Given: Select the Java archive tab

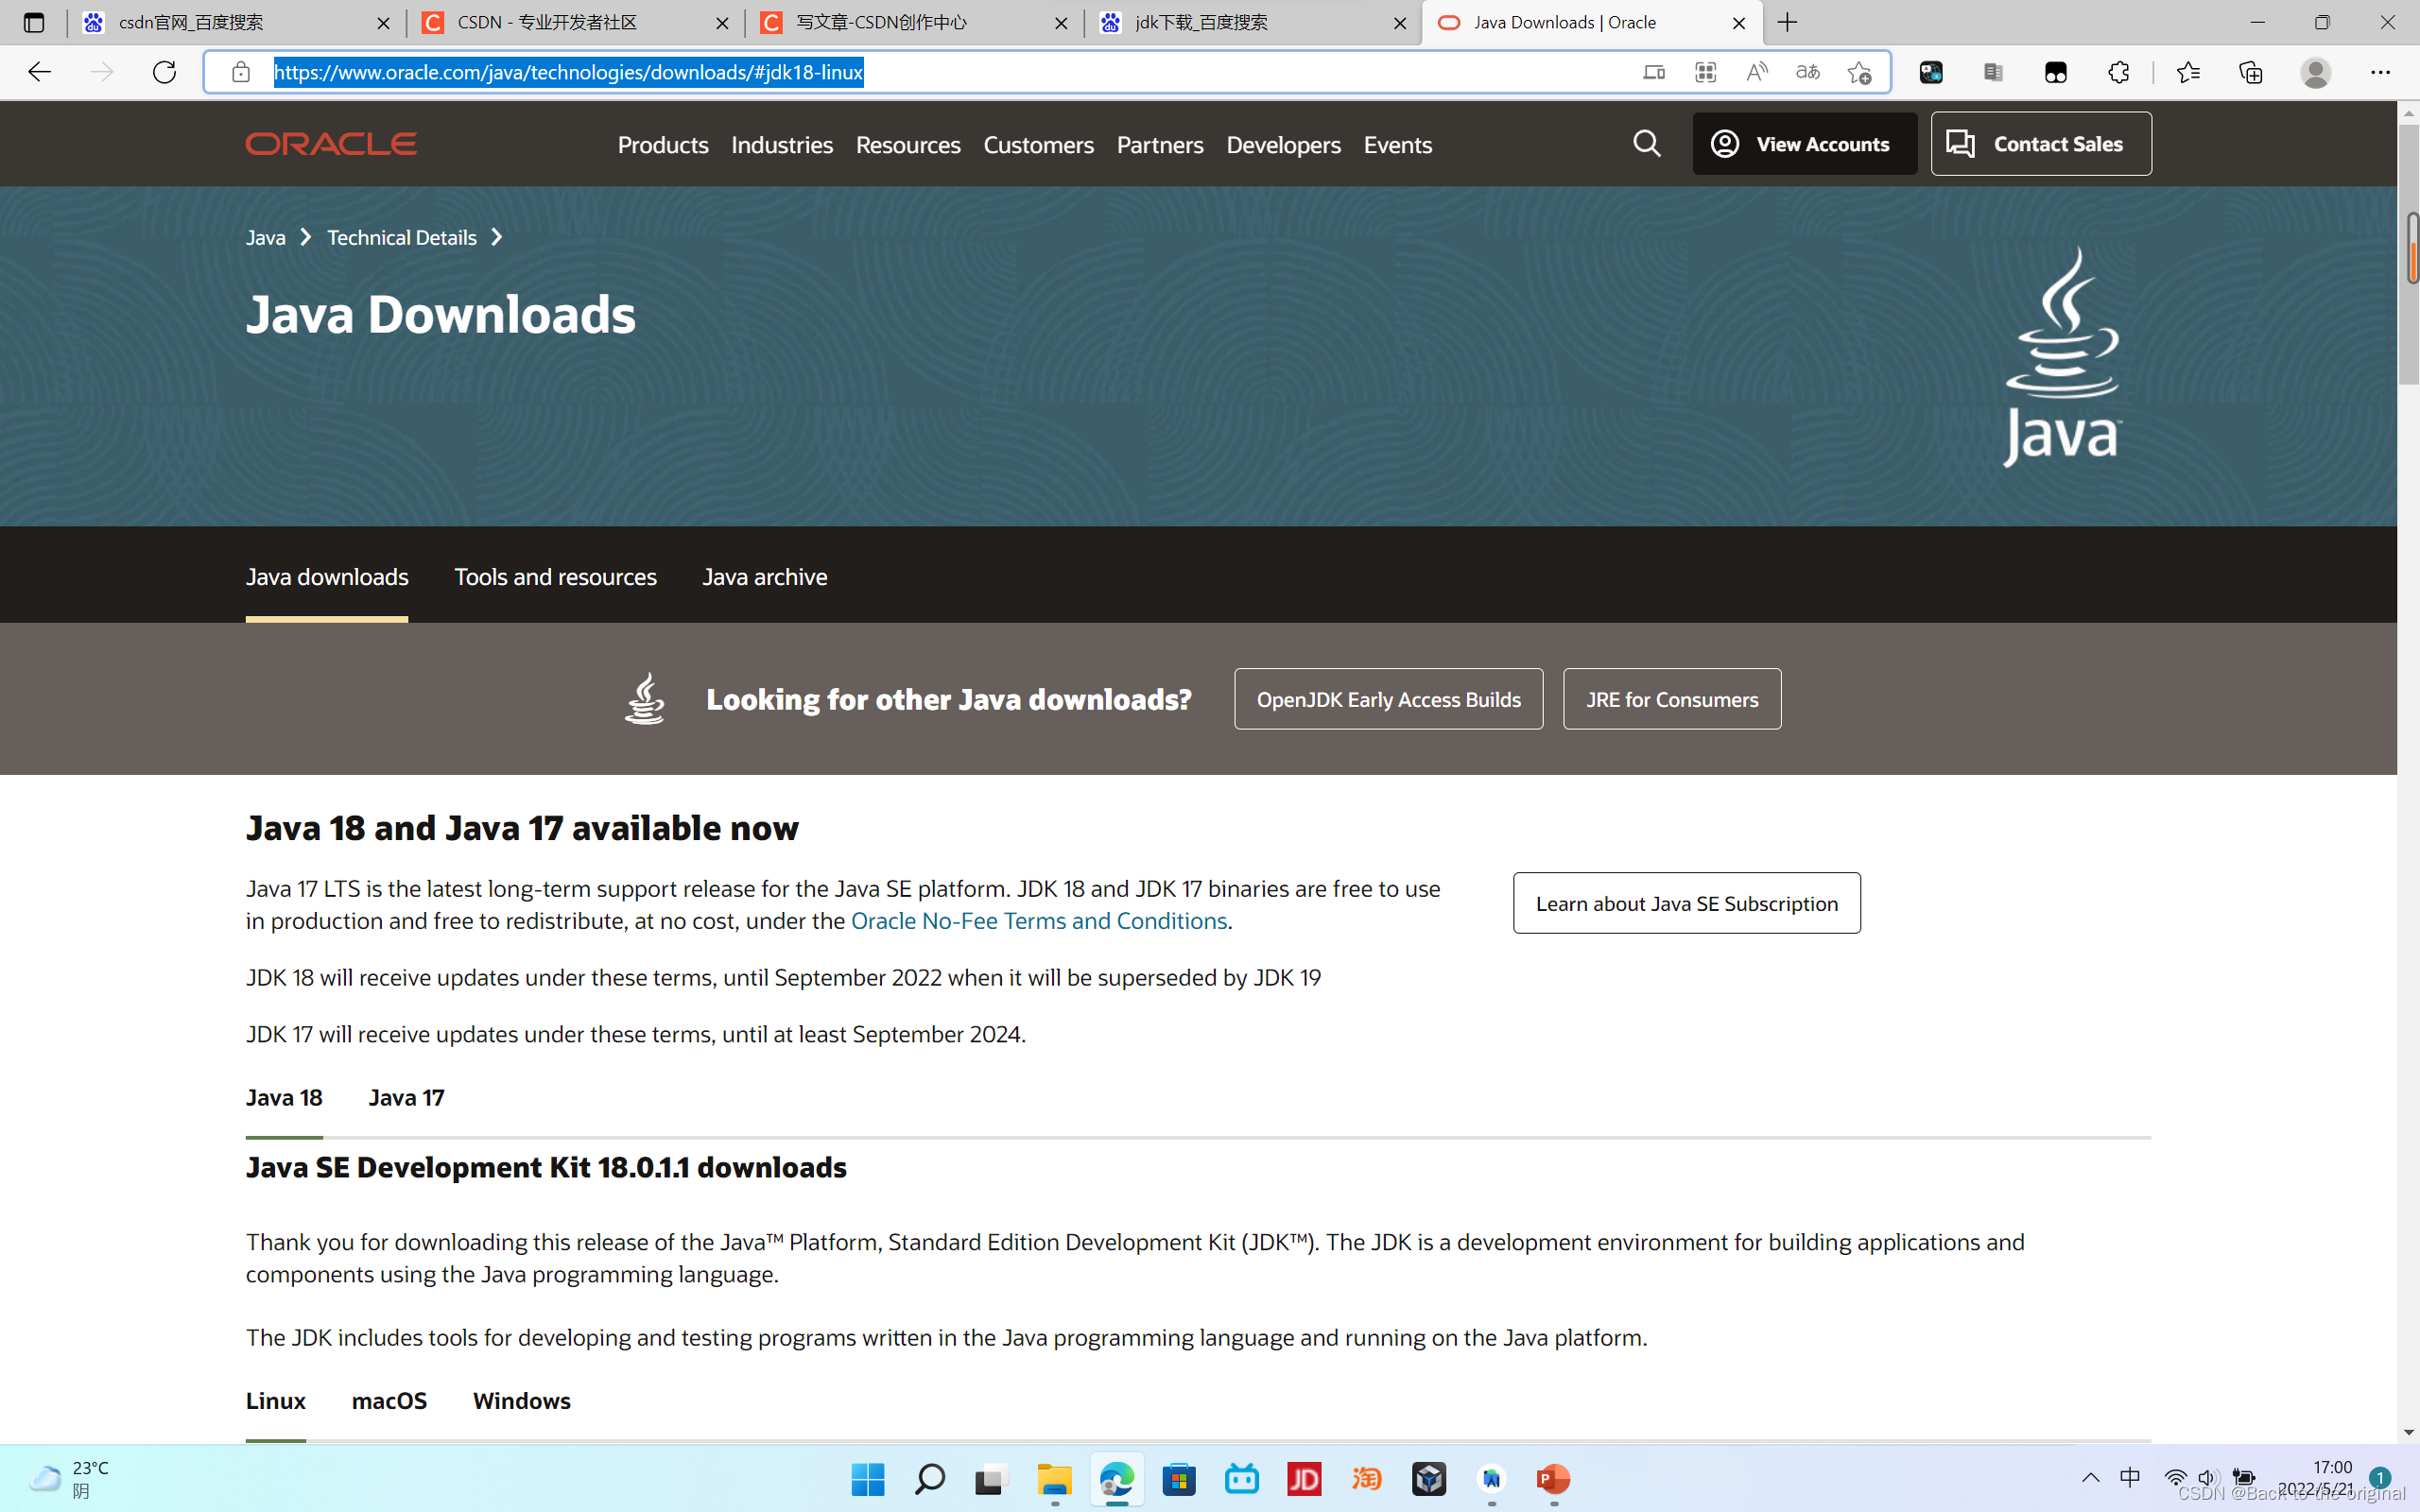Looking at the screenshot, I should pyautogui.click(x=765, y=577).
